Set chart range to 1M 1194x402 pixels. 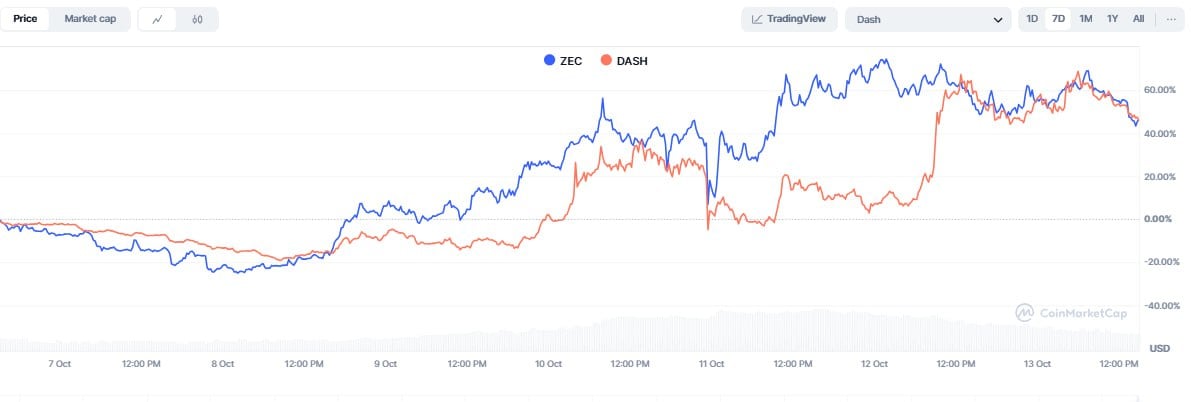point(1085,19)
